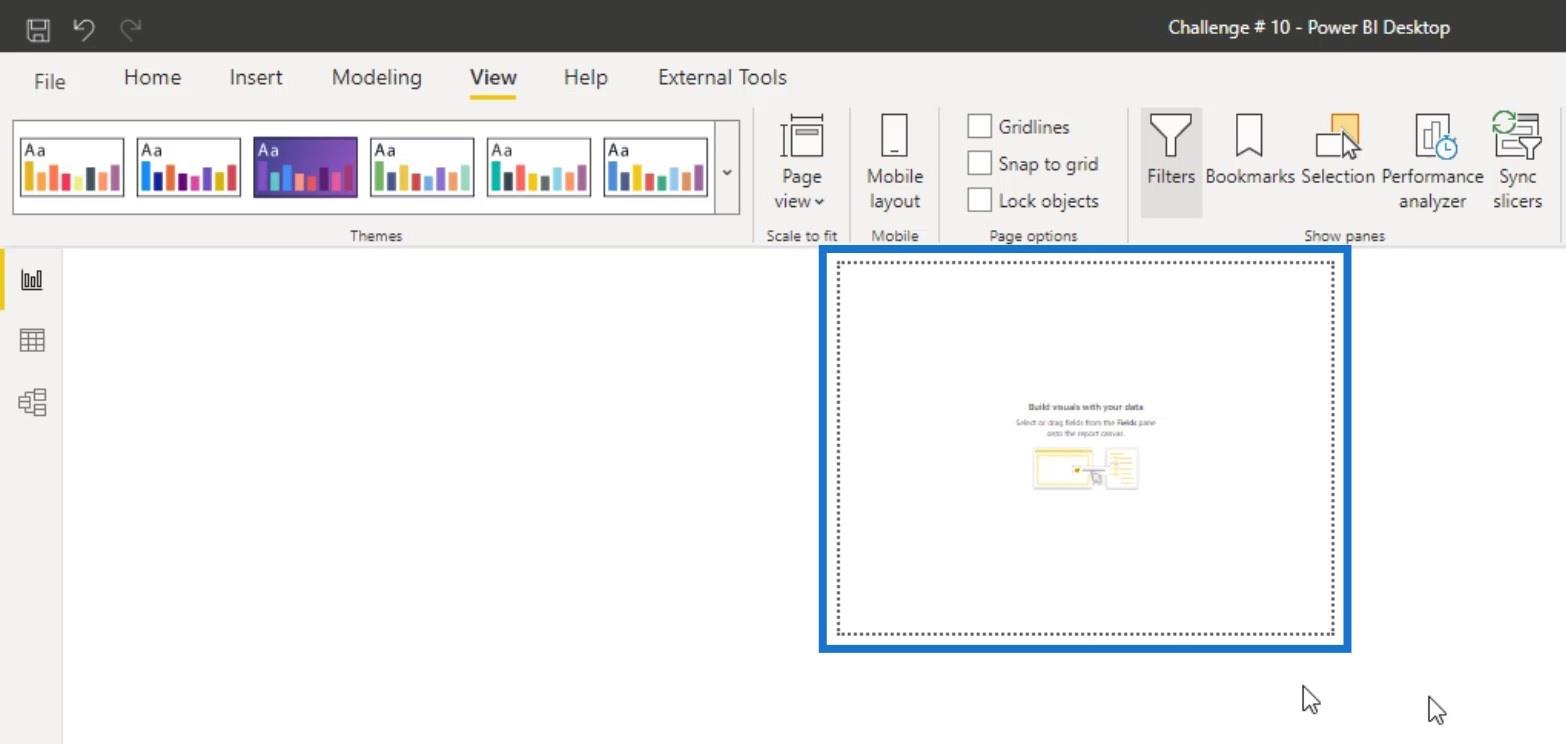Click the Redo arrow in title bar

click(x=130, y=29)
